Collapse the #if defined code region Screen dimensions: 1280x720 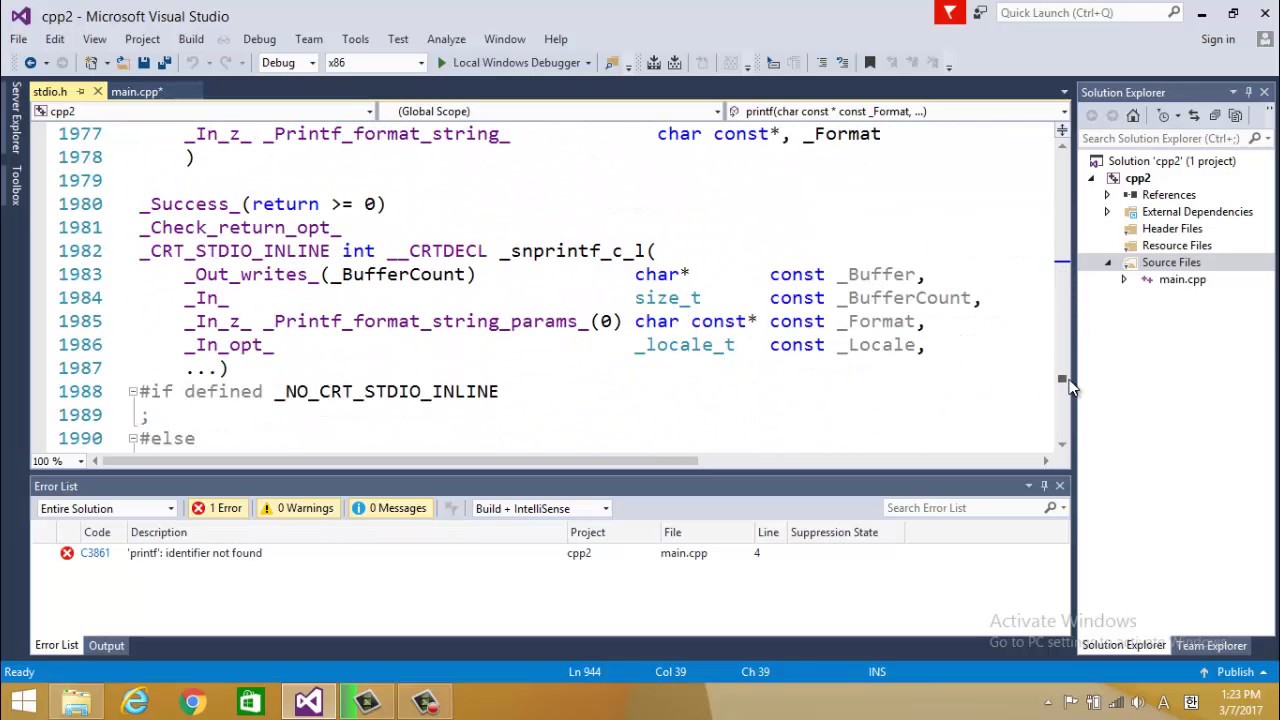tap(133, 392)
